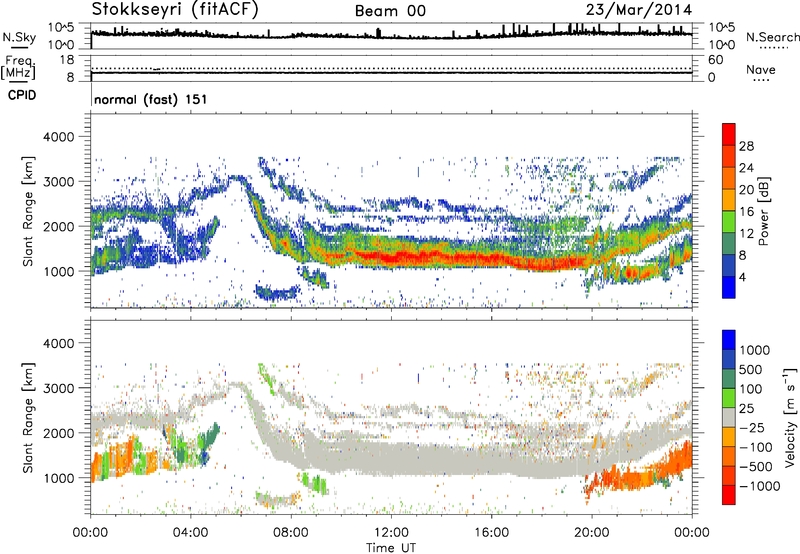The width and height of the screenshot is (800, 554).
Task: Click the '08:00' time axis label
Action: tap(291, 533)
